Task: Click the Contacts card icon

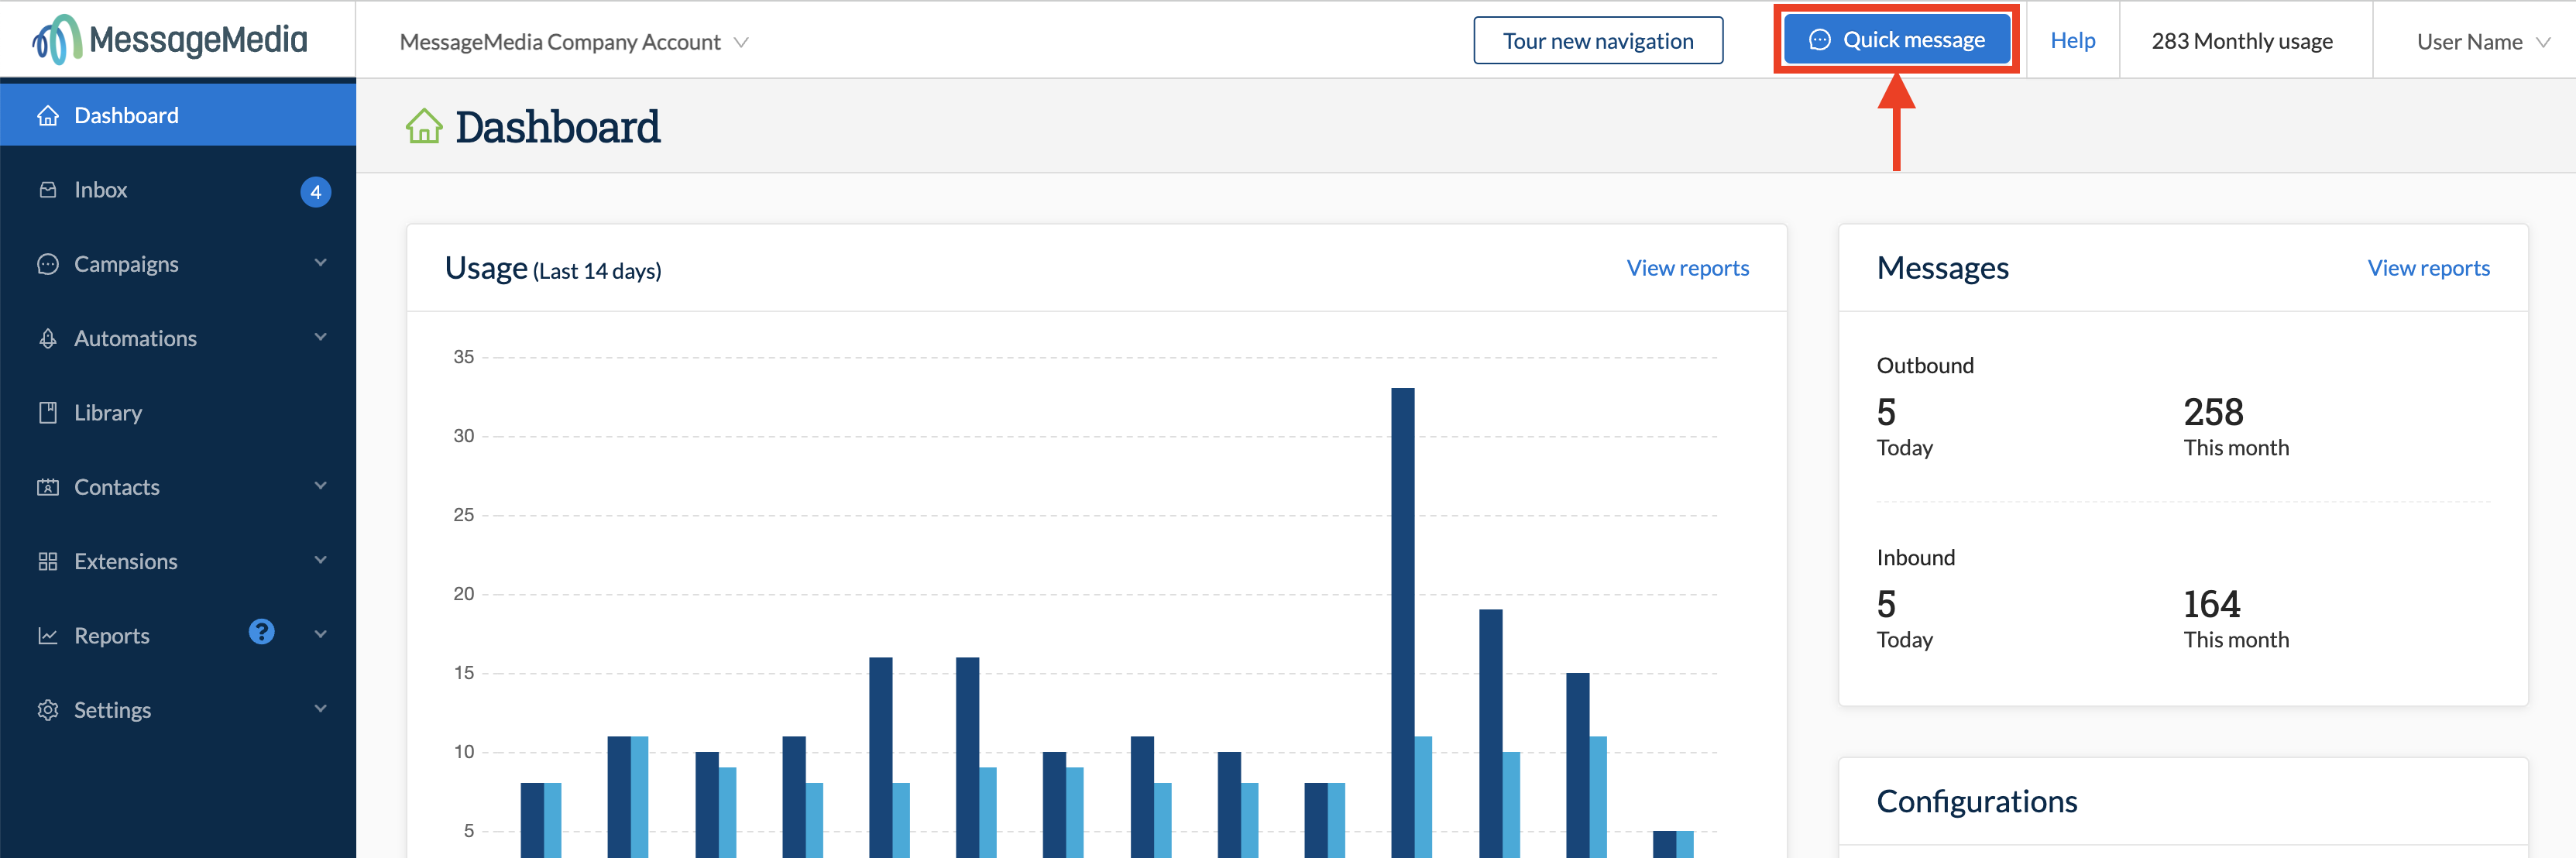Action: (48, 487)
